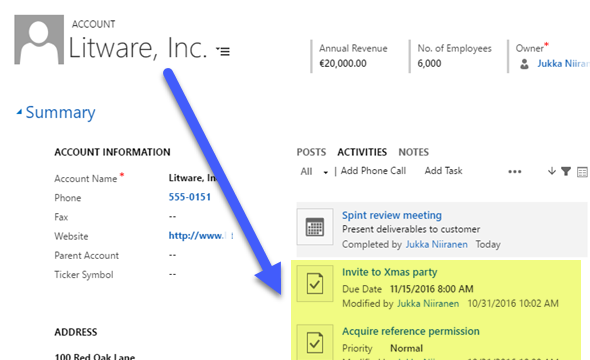
Task: Click the Present deliverables to customer description
Action: click(411, 229)
